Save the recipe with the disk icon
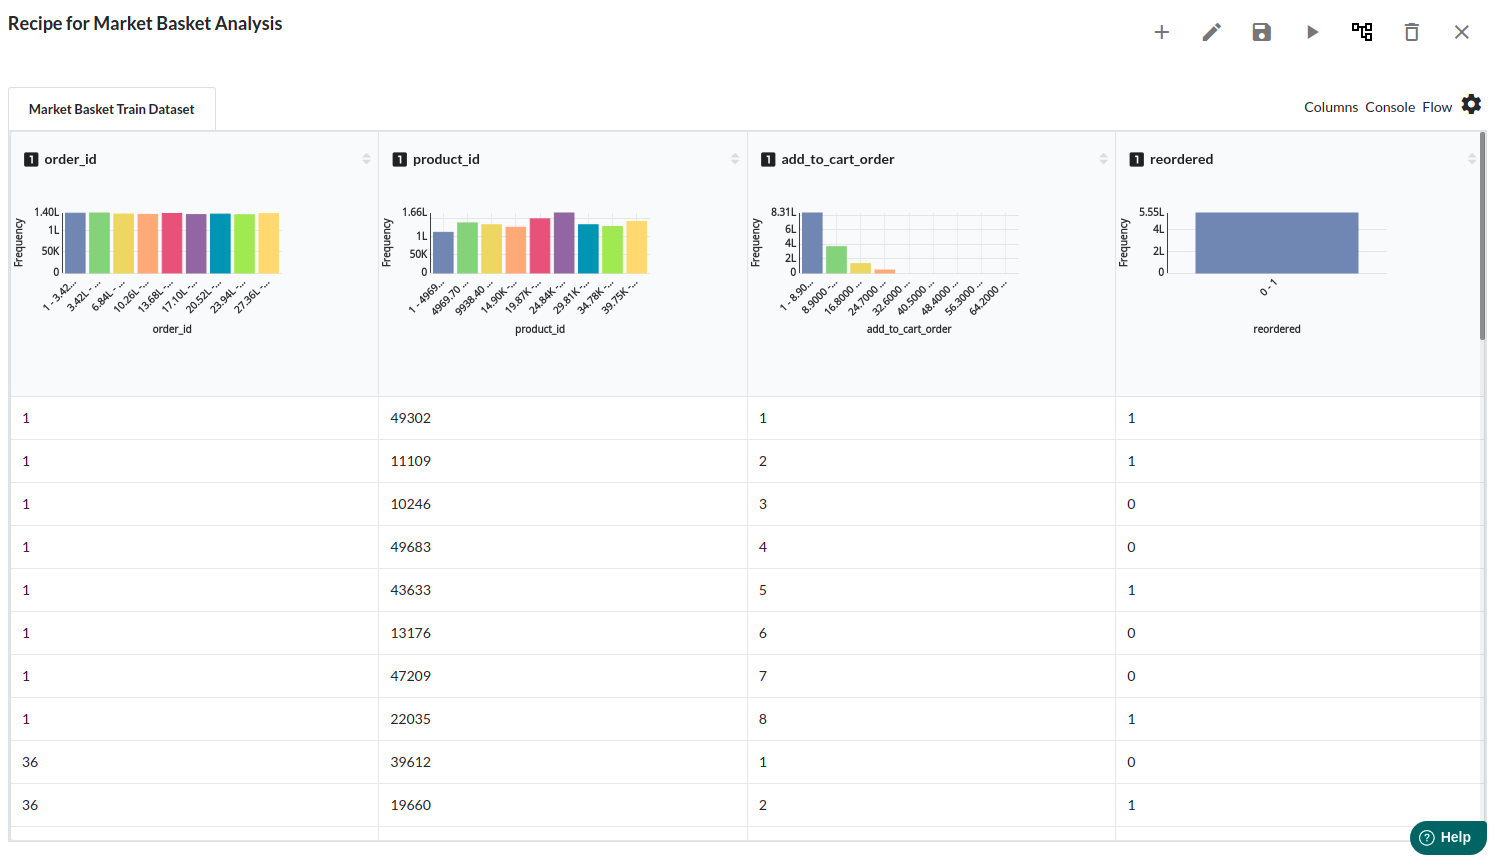The height and width of the screenshot is (867, 1512). [x=1261, y=32]
